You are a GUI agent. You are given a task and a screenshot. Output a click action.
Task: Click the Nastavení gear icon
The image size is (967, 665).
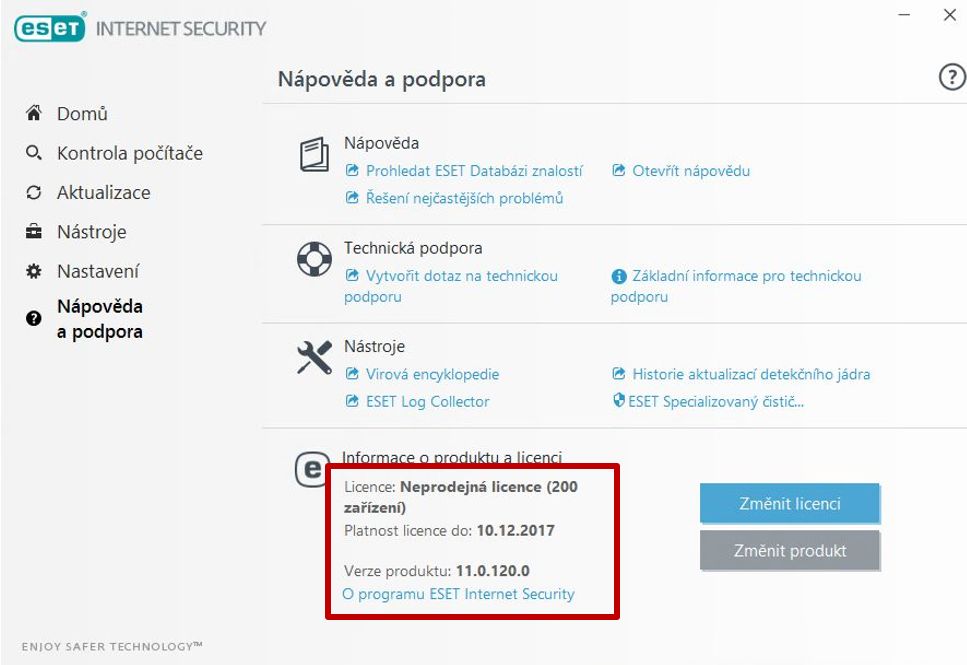[x=34, y=271]
